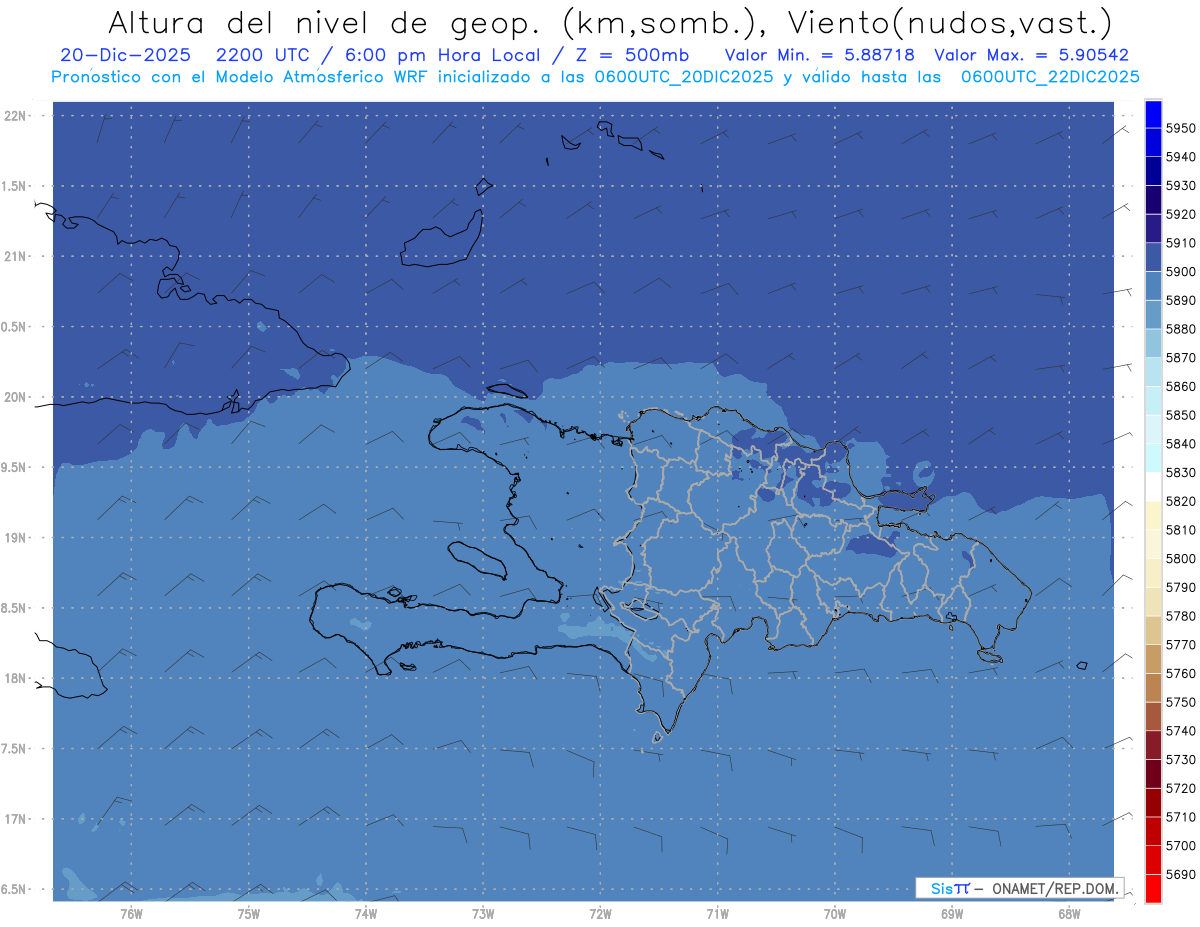
Task: Click the '0.5N' axis label
Action: (x=13, y=327)
